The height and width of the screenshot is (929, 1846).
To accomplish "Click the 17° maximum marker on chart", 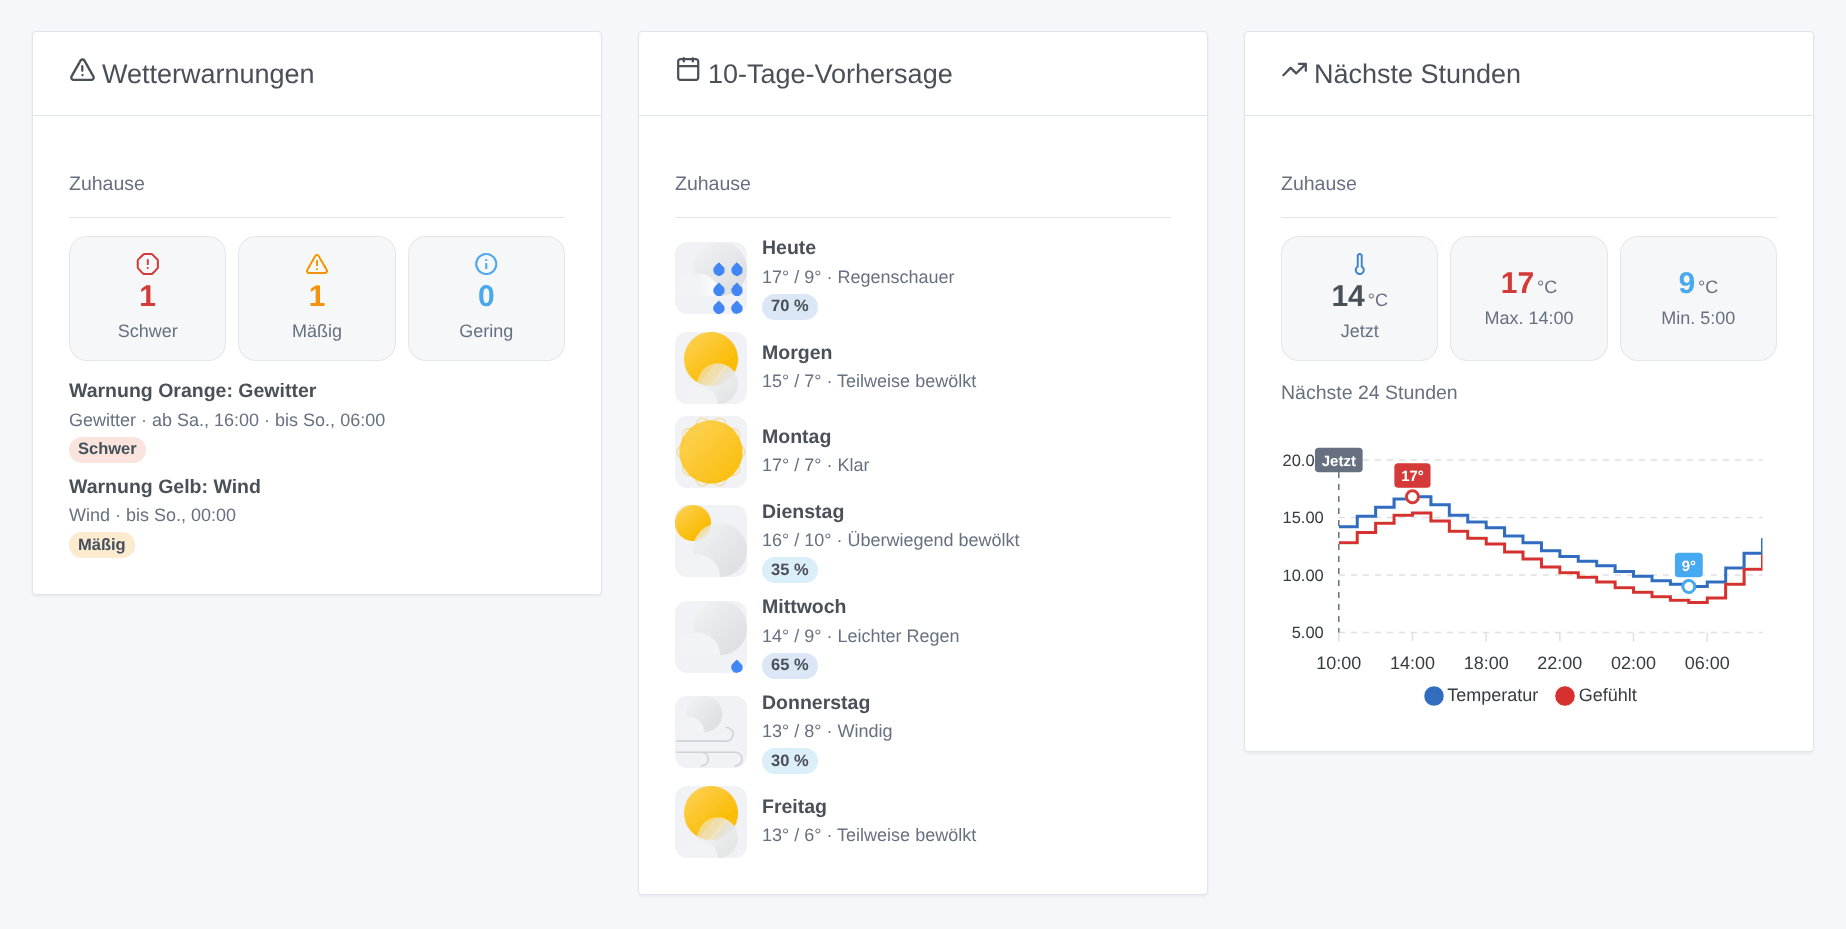I will pos(1412,476).
